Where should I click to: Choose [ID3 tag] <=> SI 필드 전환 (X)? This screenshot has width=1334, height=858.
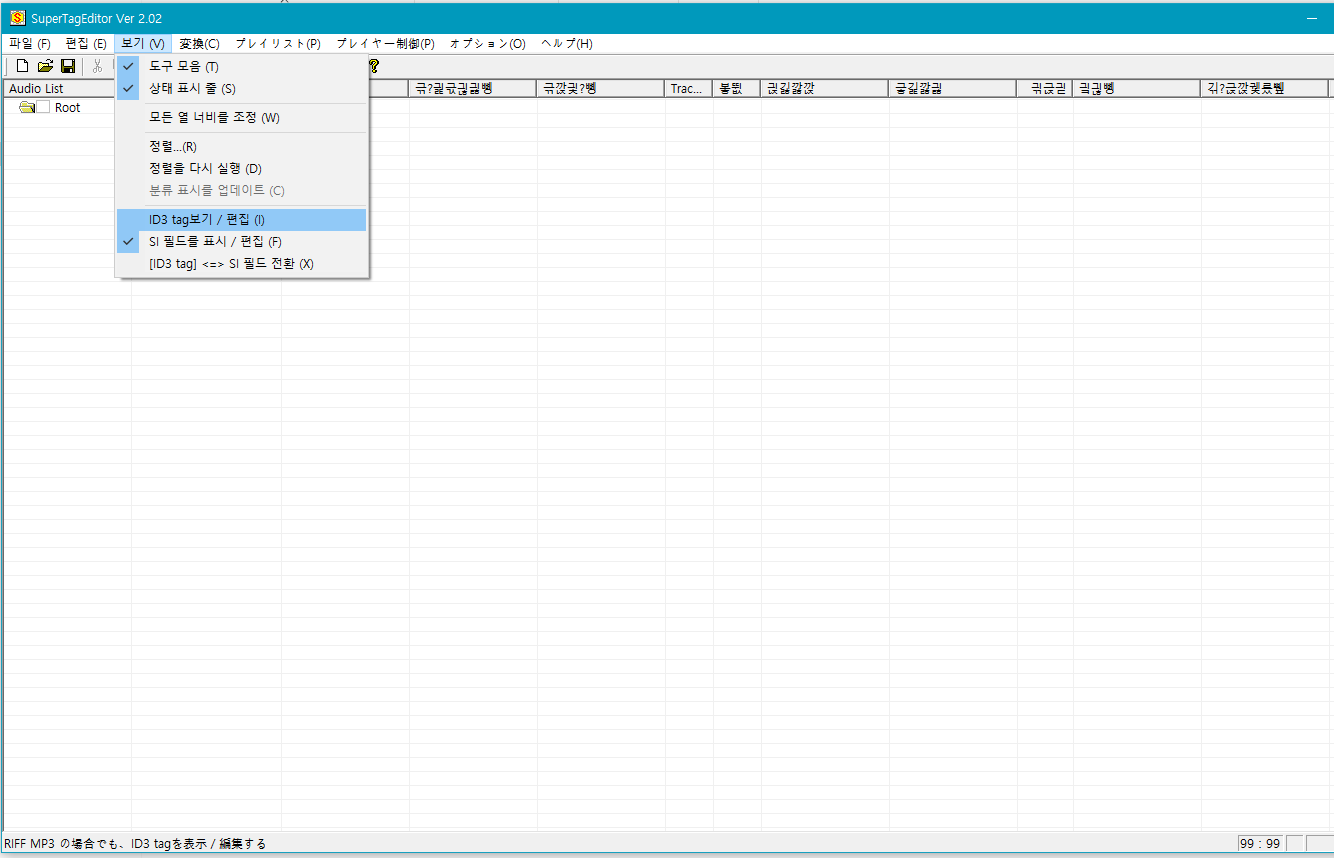242,263
